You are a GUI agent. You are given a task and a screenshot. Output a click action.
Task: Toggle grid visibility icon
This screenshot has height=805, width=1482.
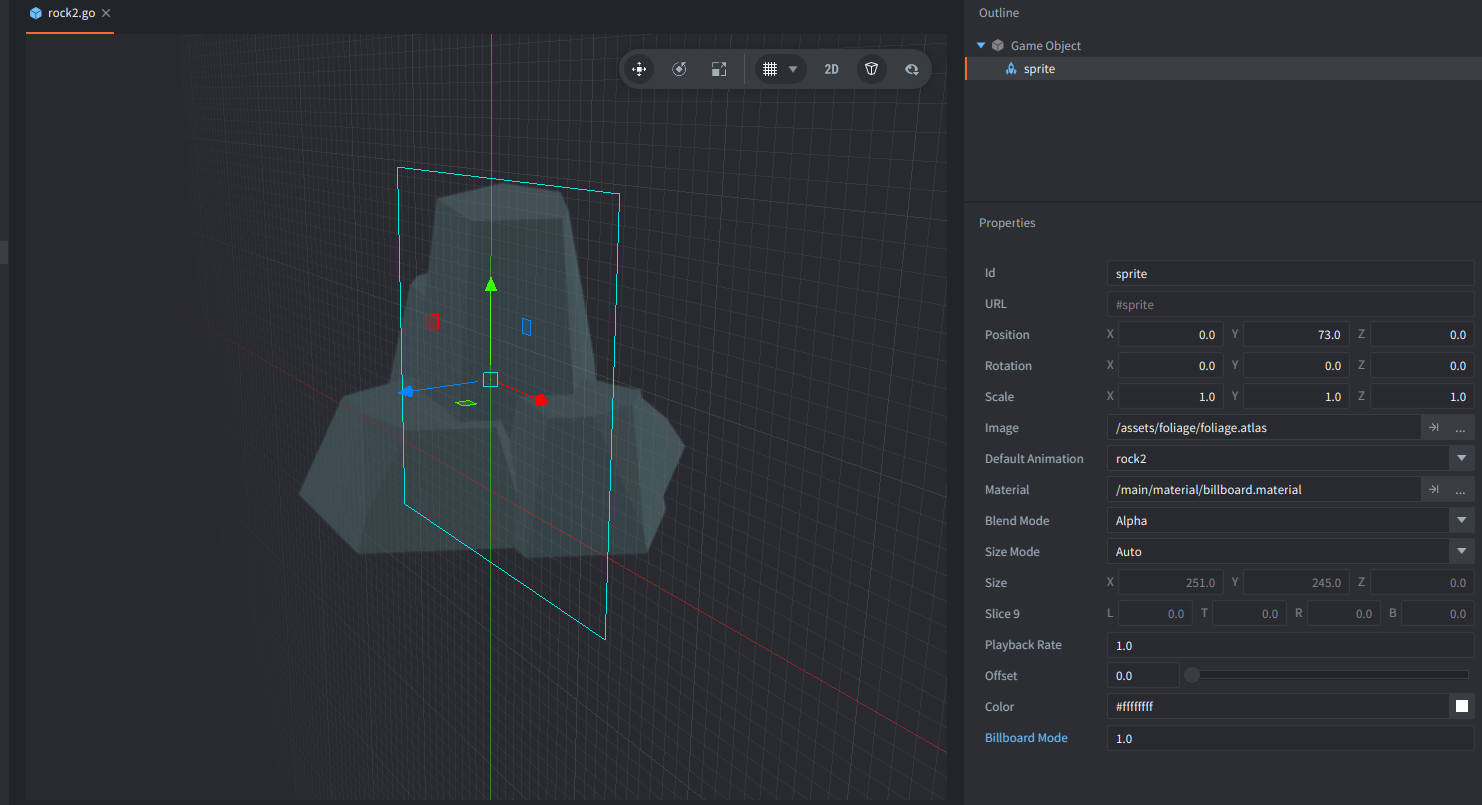click(x=770, y=69)
